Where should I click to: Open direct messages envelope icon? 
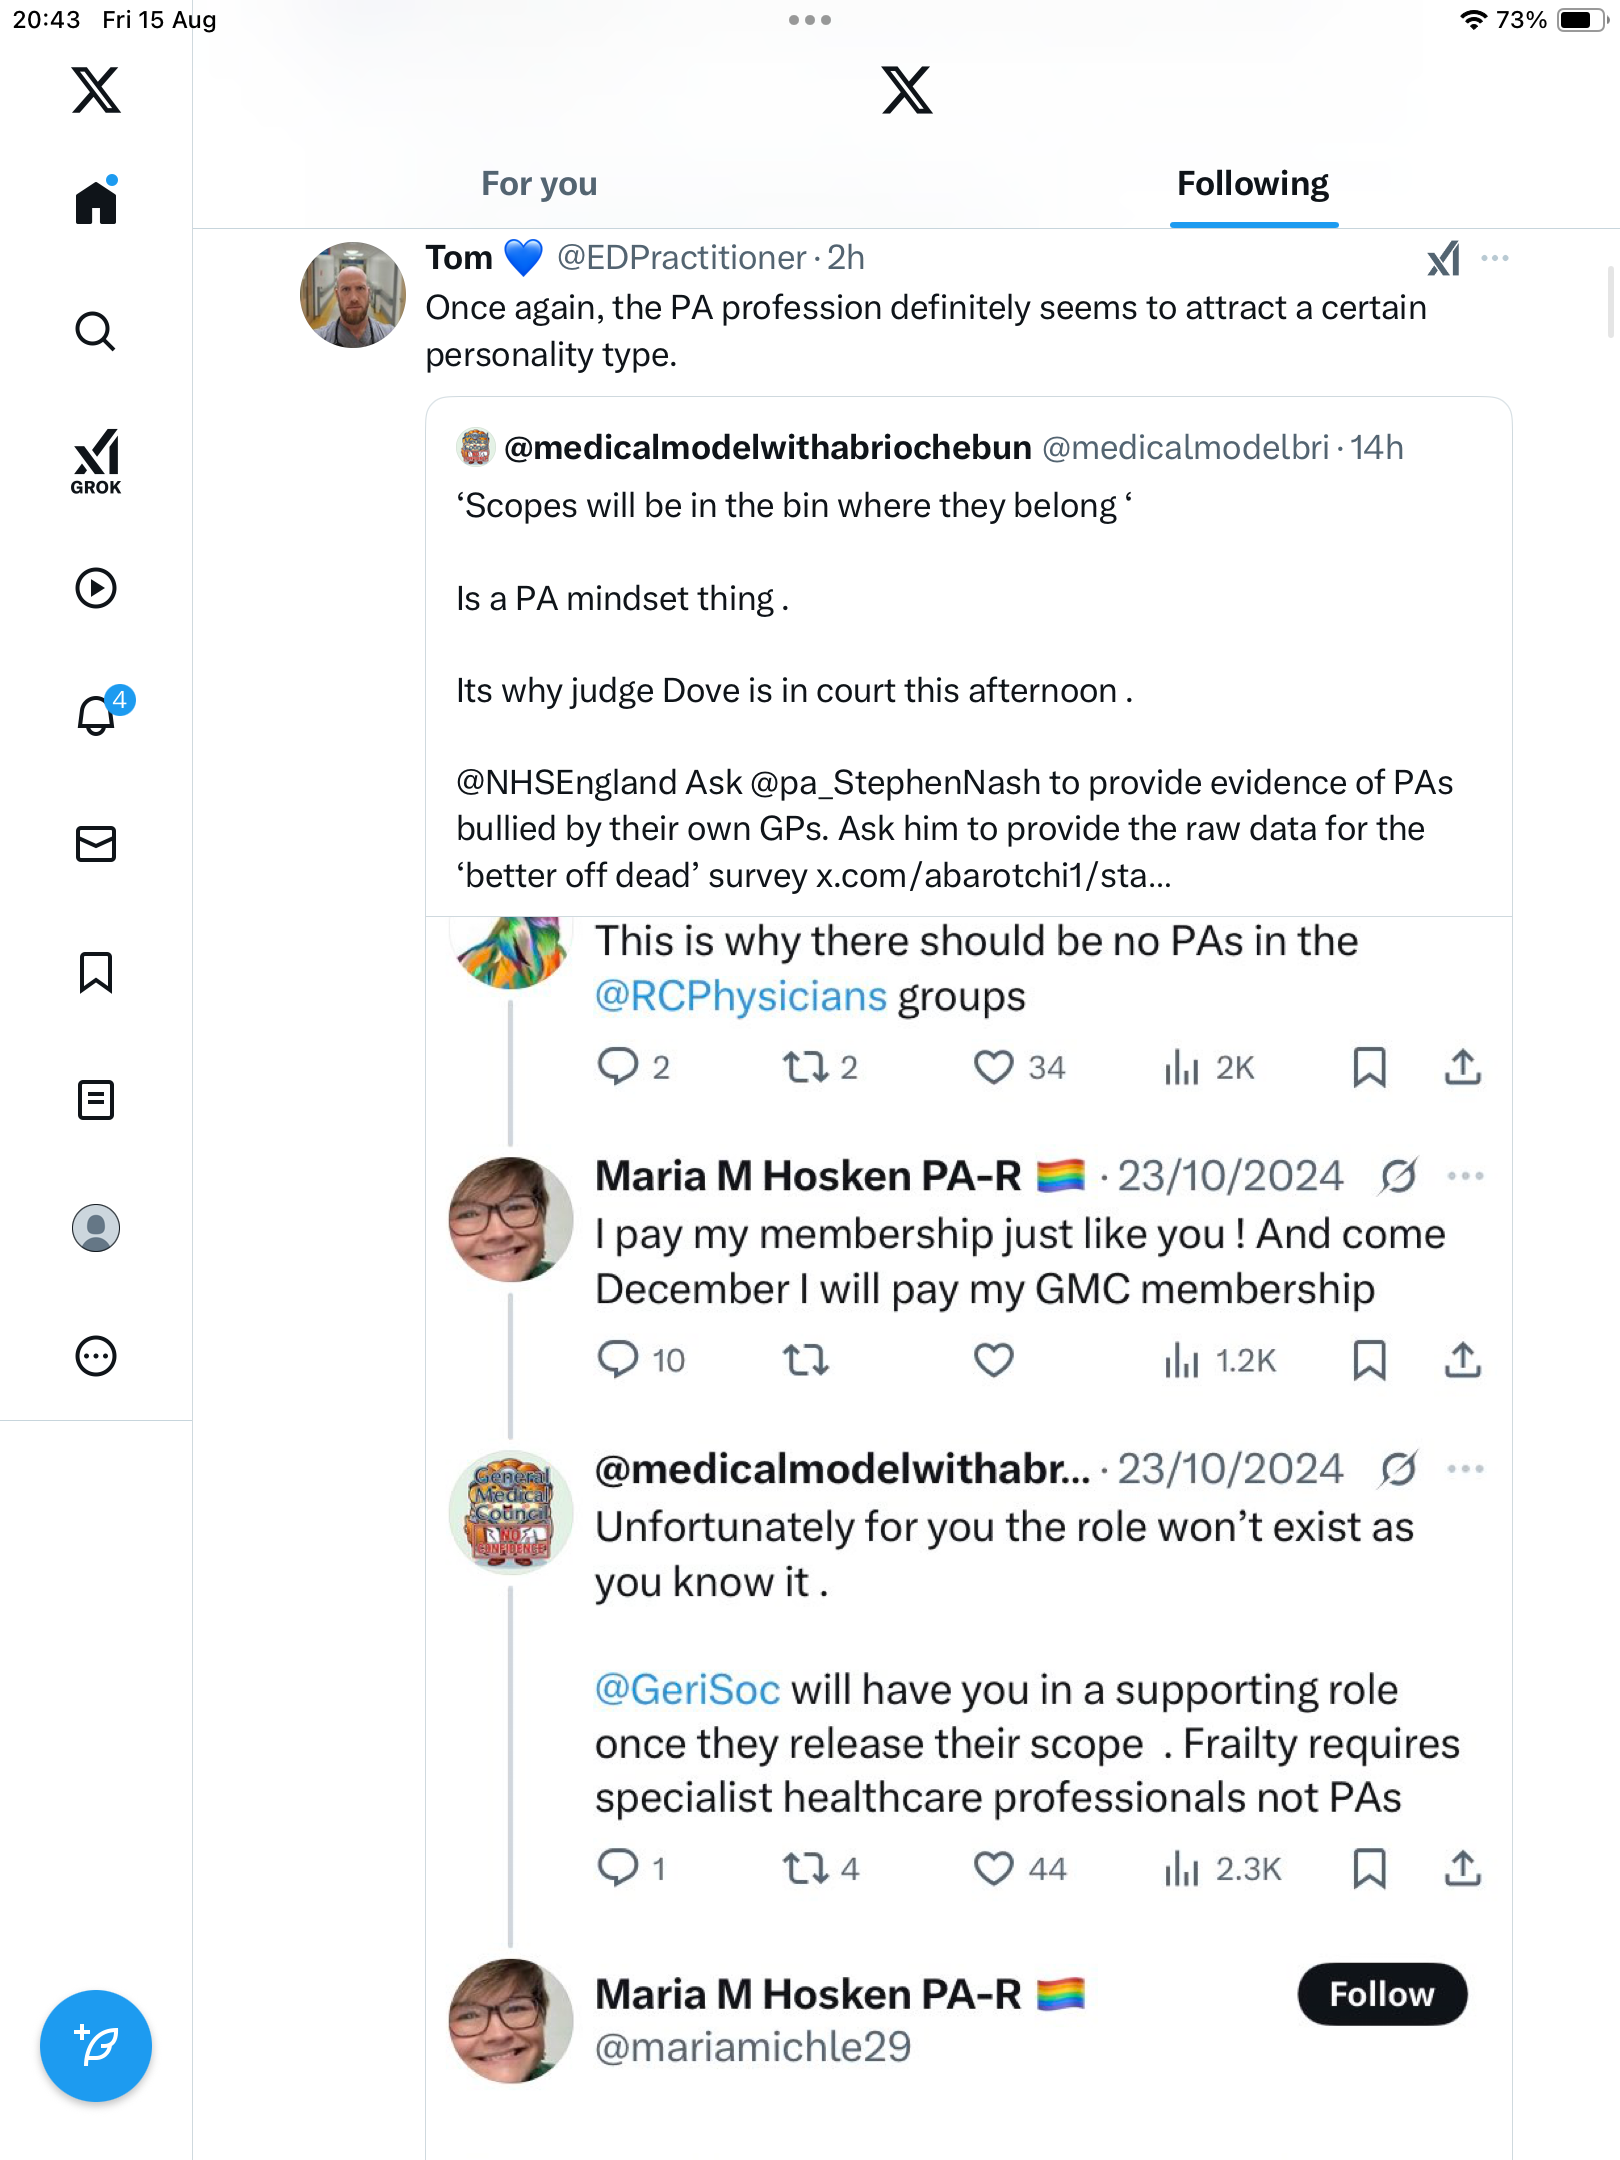[96, 844]
